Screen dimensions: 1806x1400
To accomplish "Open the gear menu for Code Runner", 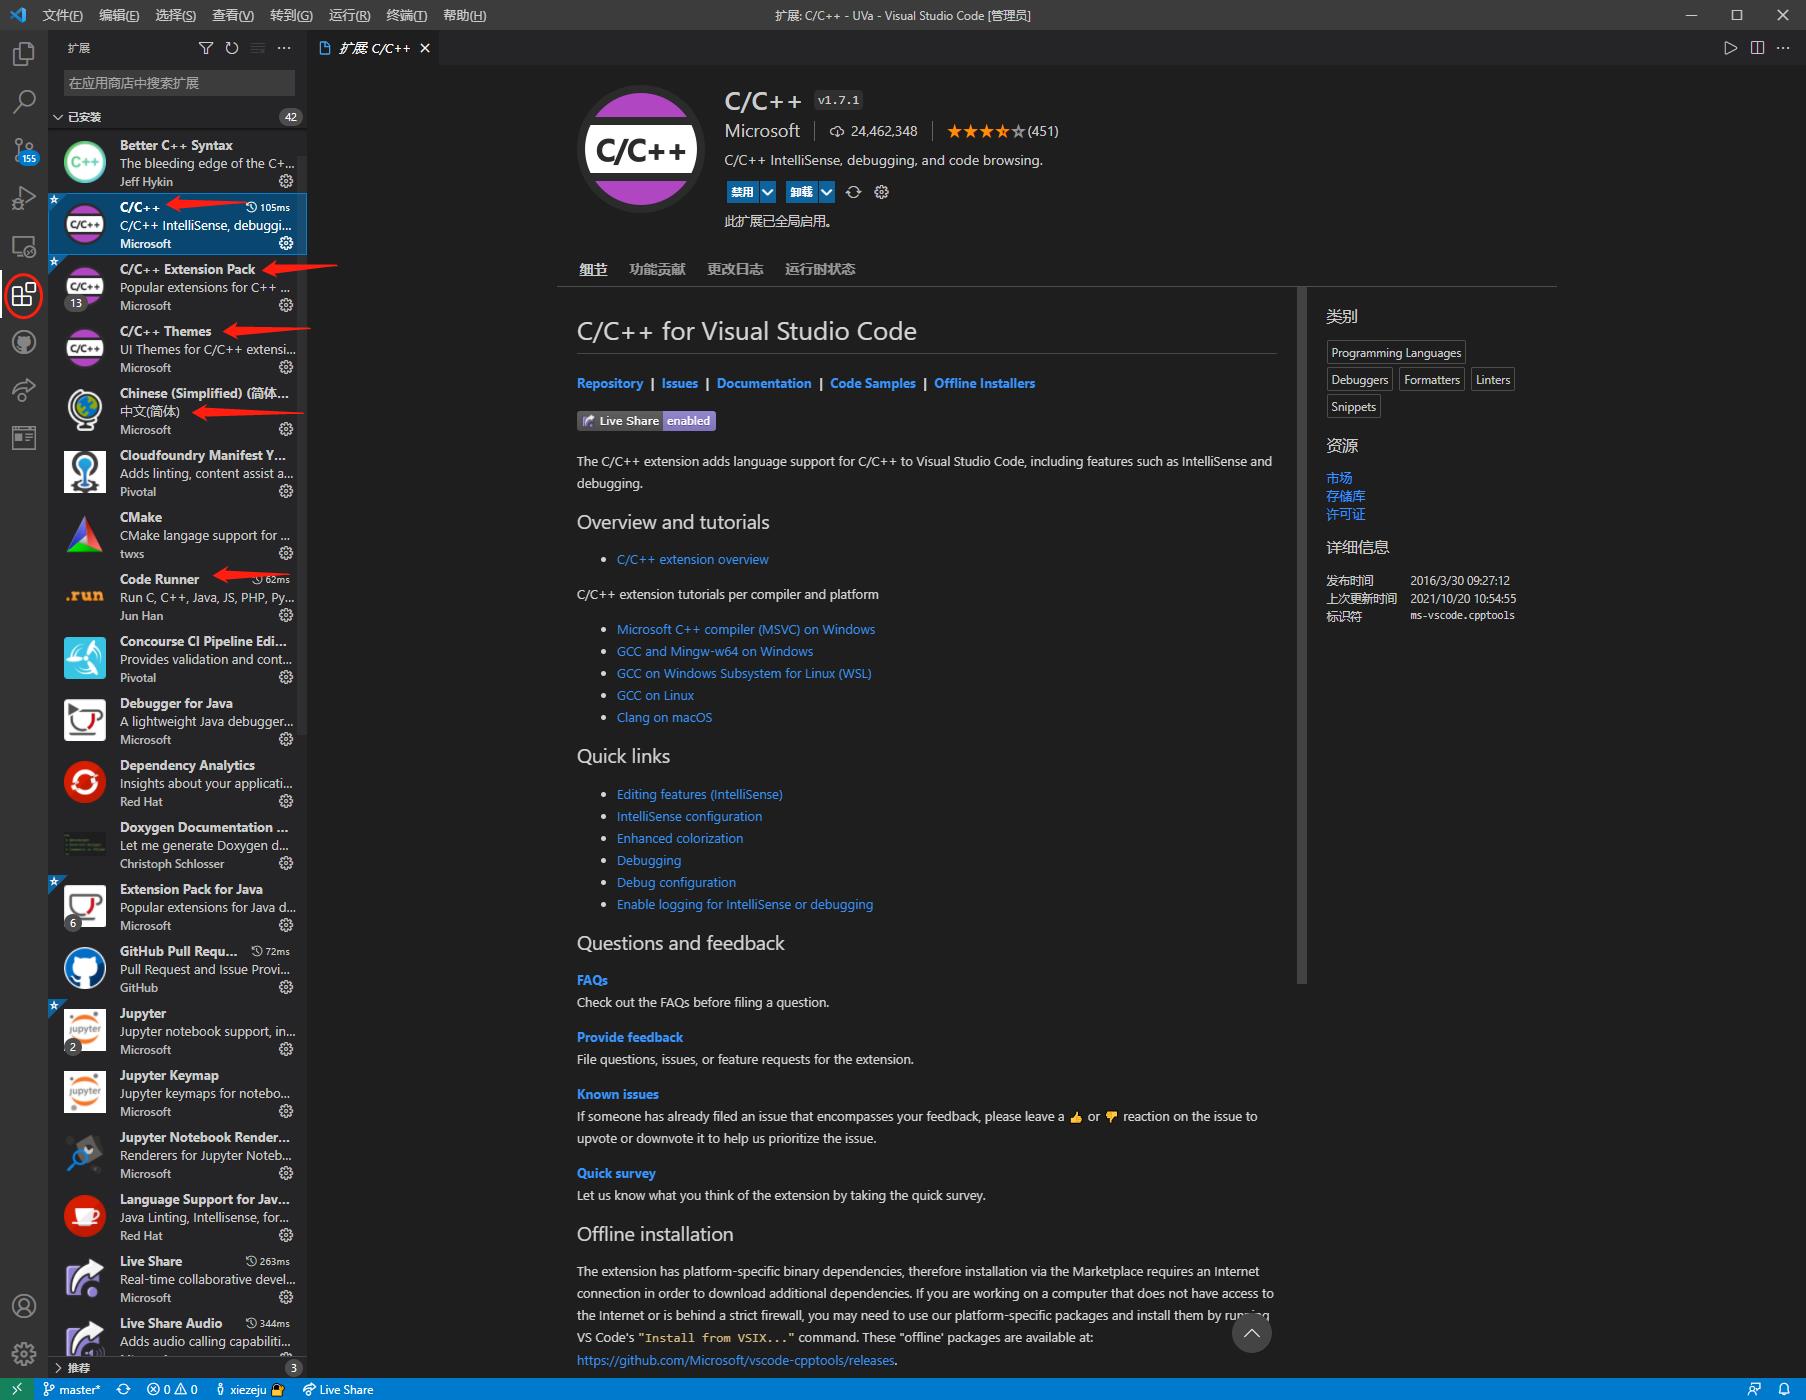I will (286, 615).
